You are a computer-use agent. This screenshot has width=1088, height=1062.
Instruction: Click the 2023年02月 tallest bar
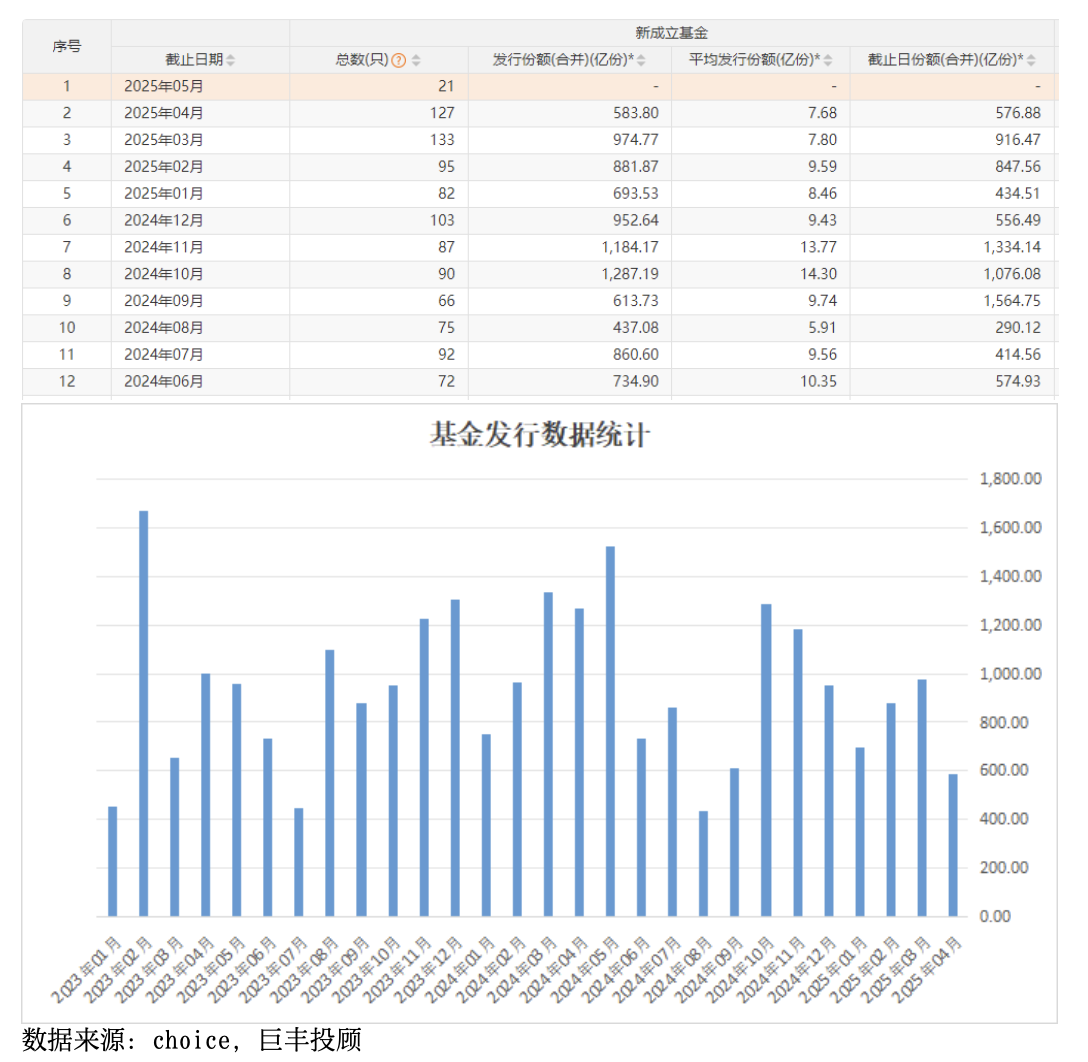144,713
